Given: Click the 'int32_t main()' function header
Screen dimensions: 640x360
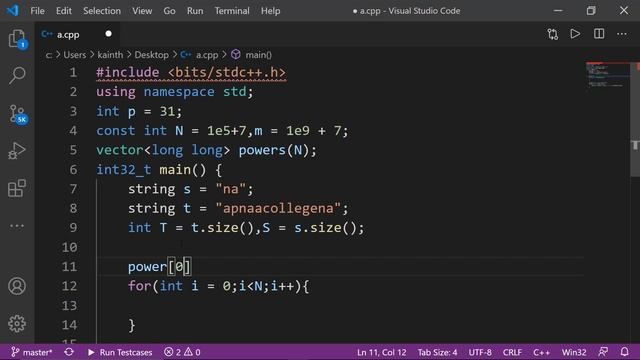Looking at the screenshot, I should pos(159,169).
